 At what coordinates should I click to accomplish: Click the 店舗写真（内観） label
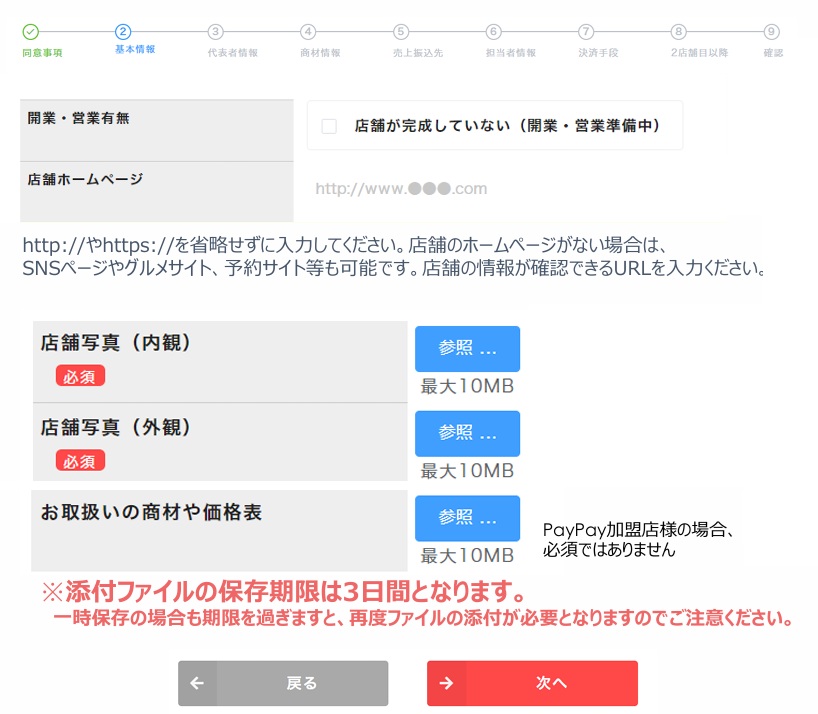point(116,343)
